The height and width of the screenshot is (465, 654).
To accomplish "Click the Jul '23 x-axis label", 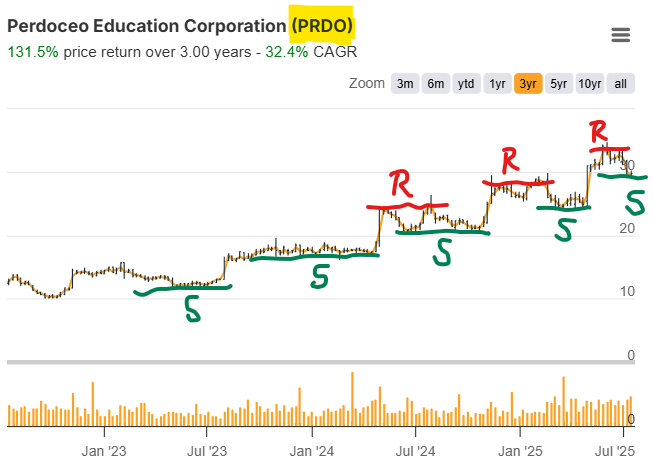I will pyautogui.click(x=206, y=450).
